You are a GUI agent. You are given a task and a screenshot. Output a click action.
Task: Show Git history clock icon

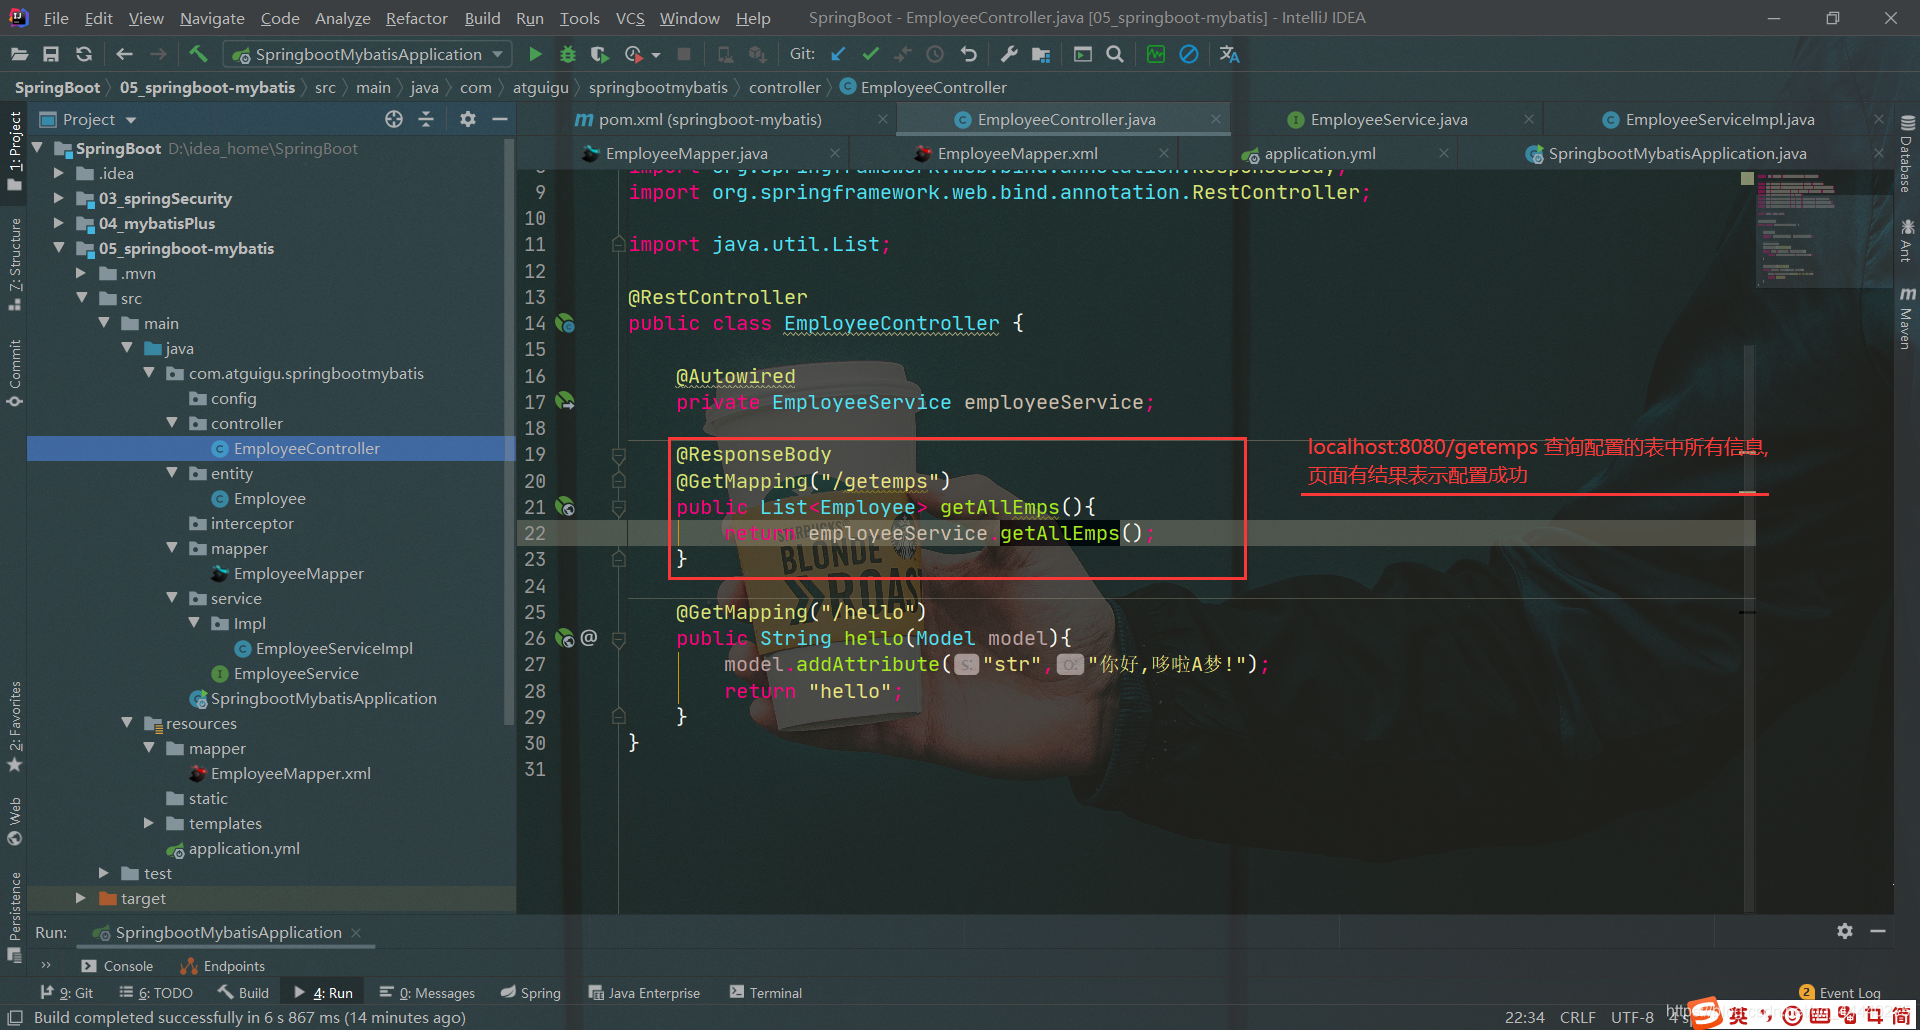point(935,54)
